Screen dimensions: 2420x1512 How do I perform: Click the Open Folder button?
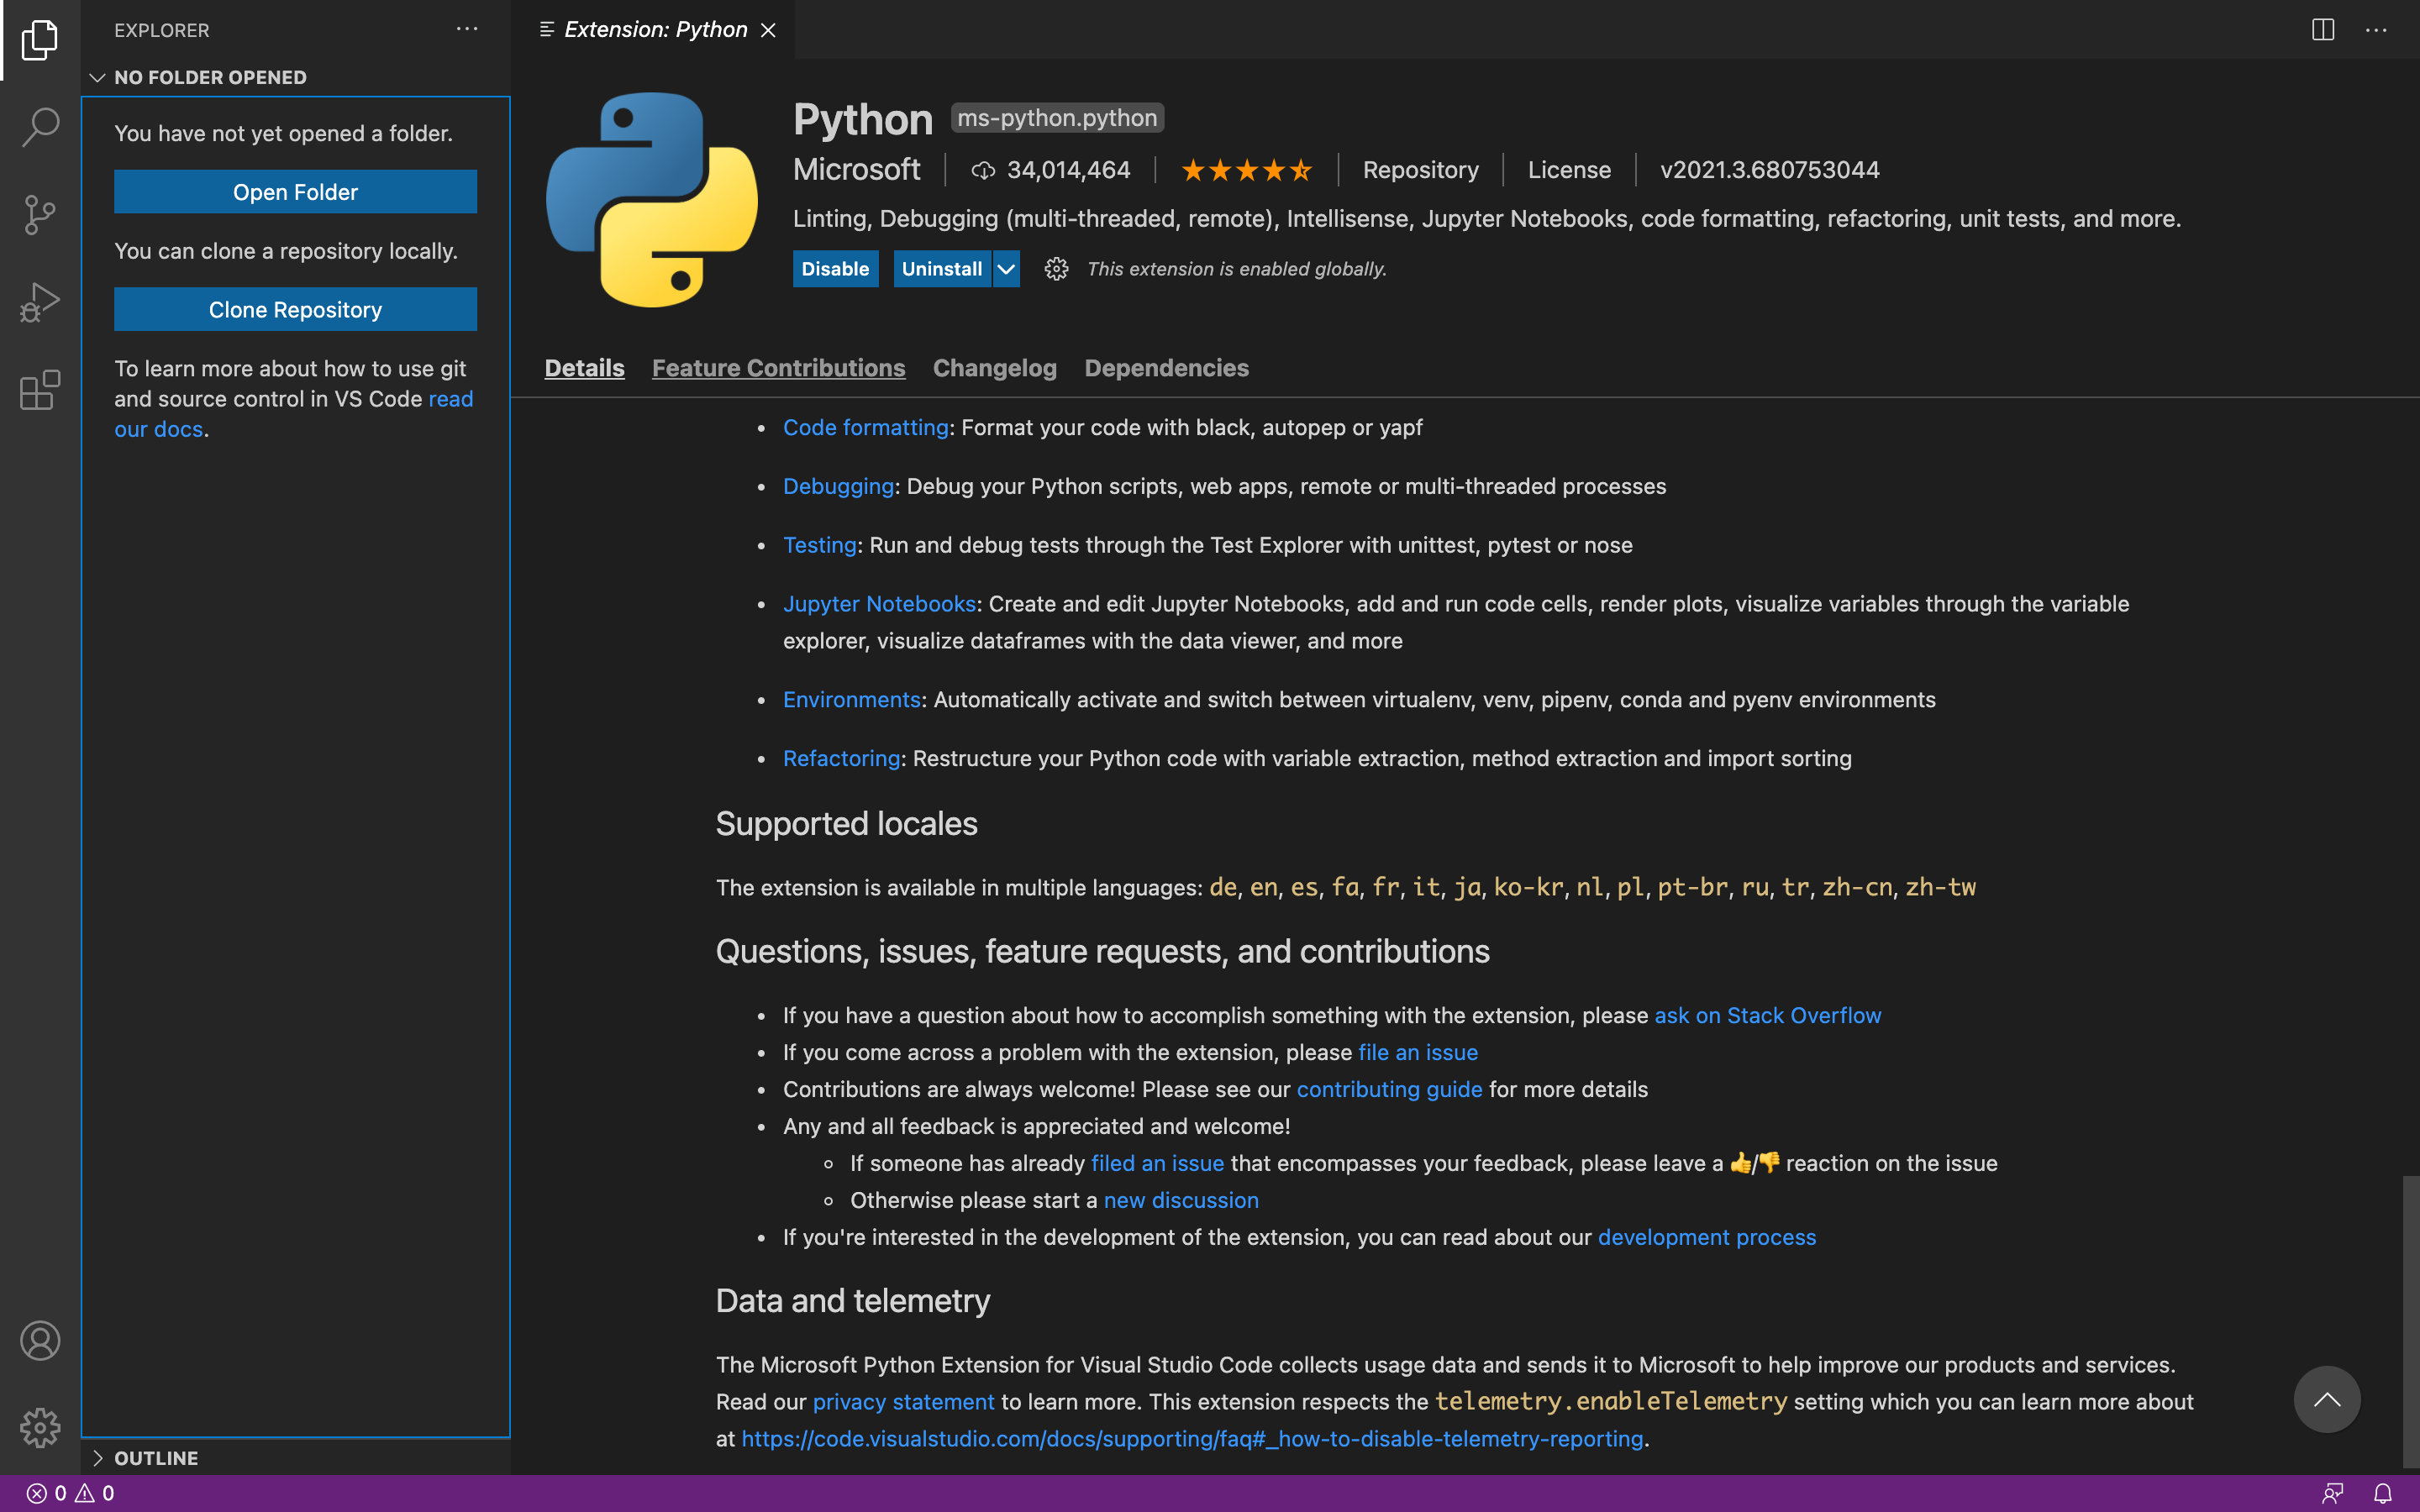tap(295, 192)
